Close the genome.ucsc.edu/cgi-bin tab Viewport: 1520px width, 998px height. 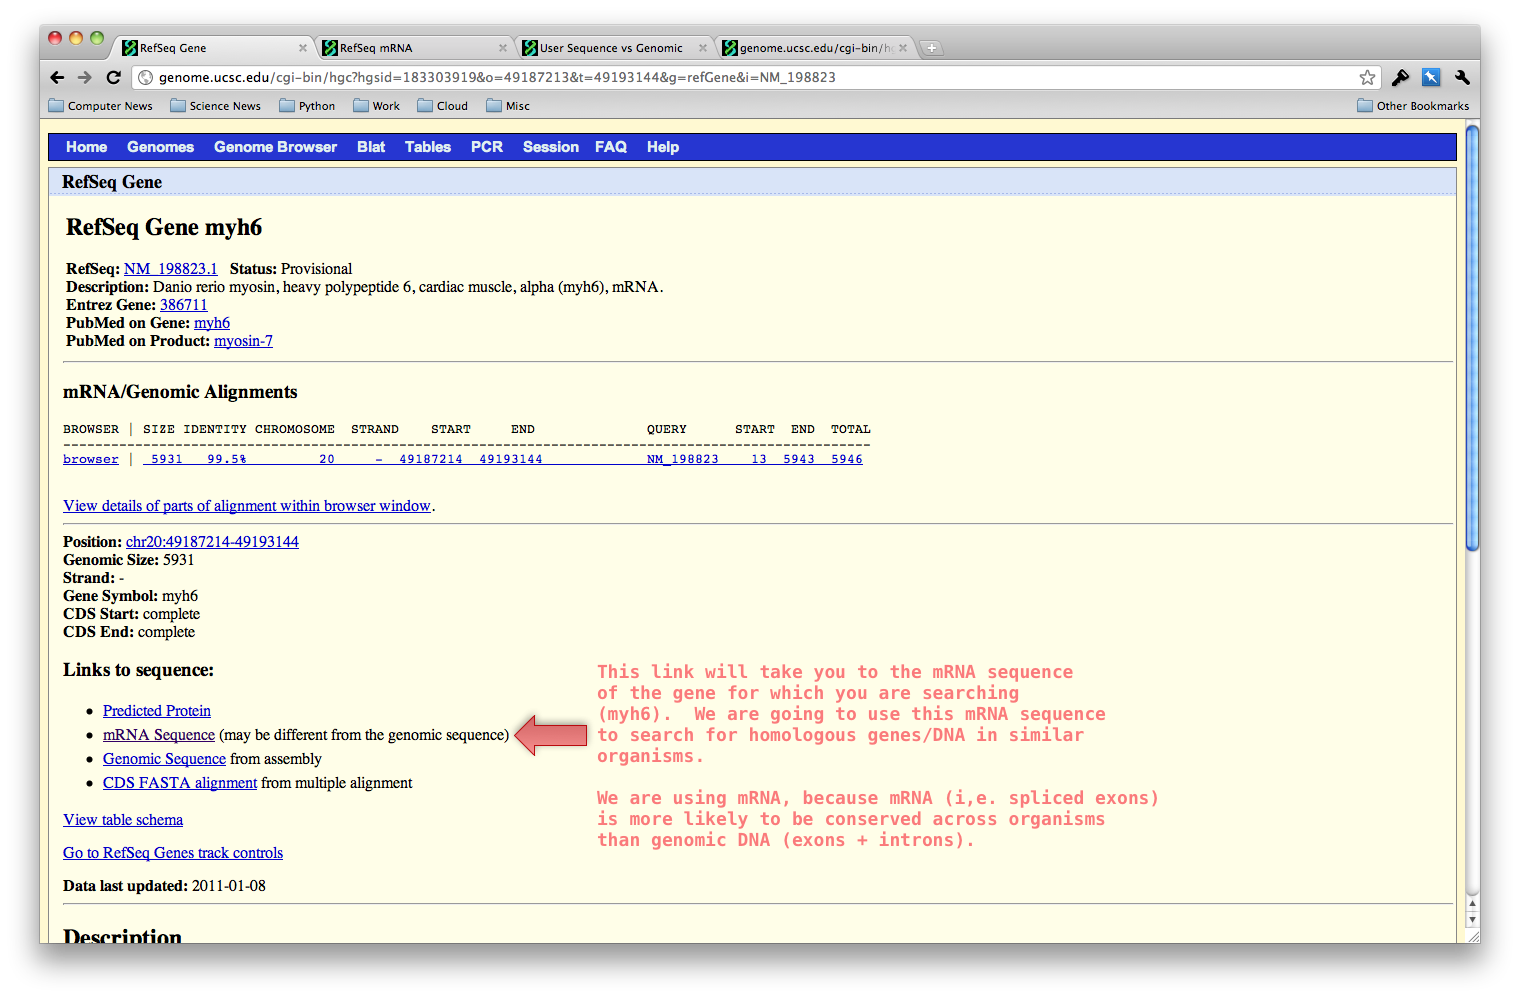tap(903, 48)
